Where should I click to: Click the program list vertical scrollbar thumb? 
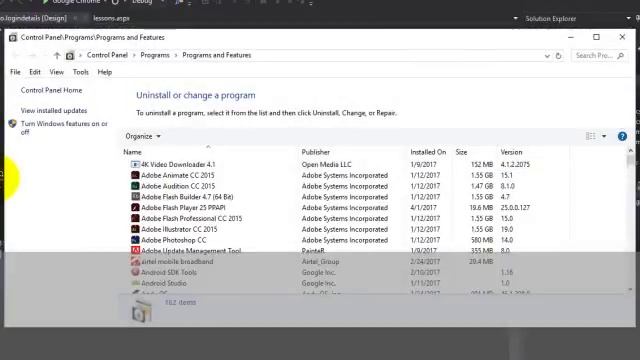point(630,161)
